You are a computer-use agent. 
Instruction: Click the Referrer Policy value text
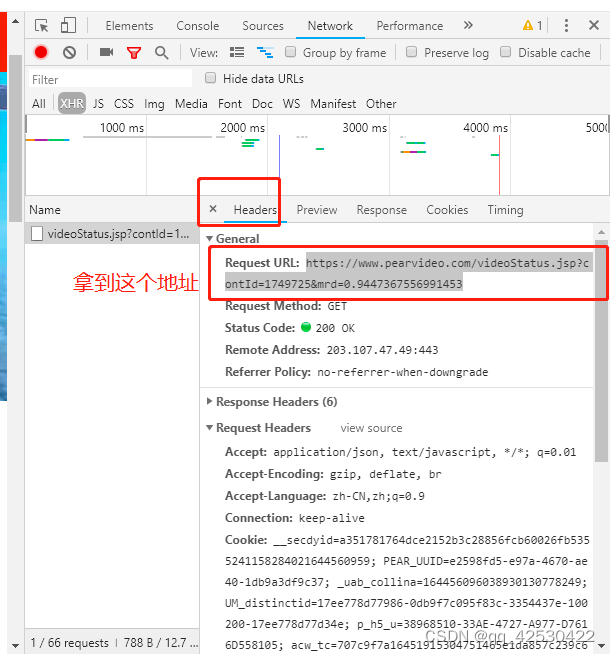pos(402,372)
